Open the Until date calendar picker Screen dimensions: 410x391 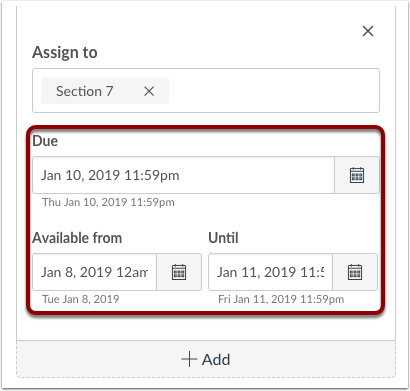[355, 272]
